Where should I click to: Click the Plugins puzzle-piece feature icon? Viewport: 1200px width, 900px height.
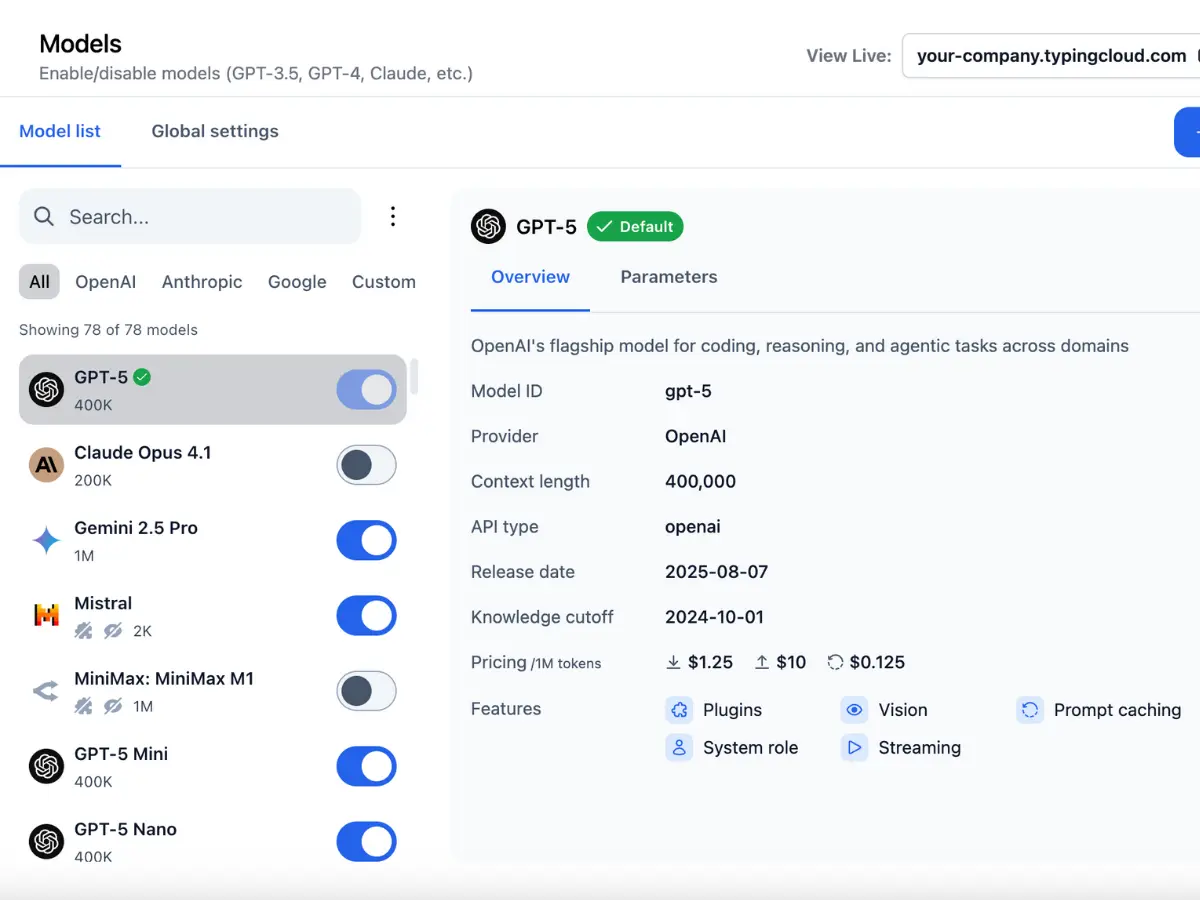(679, 710)
